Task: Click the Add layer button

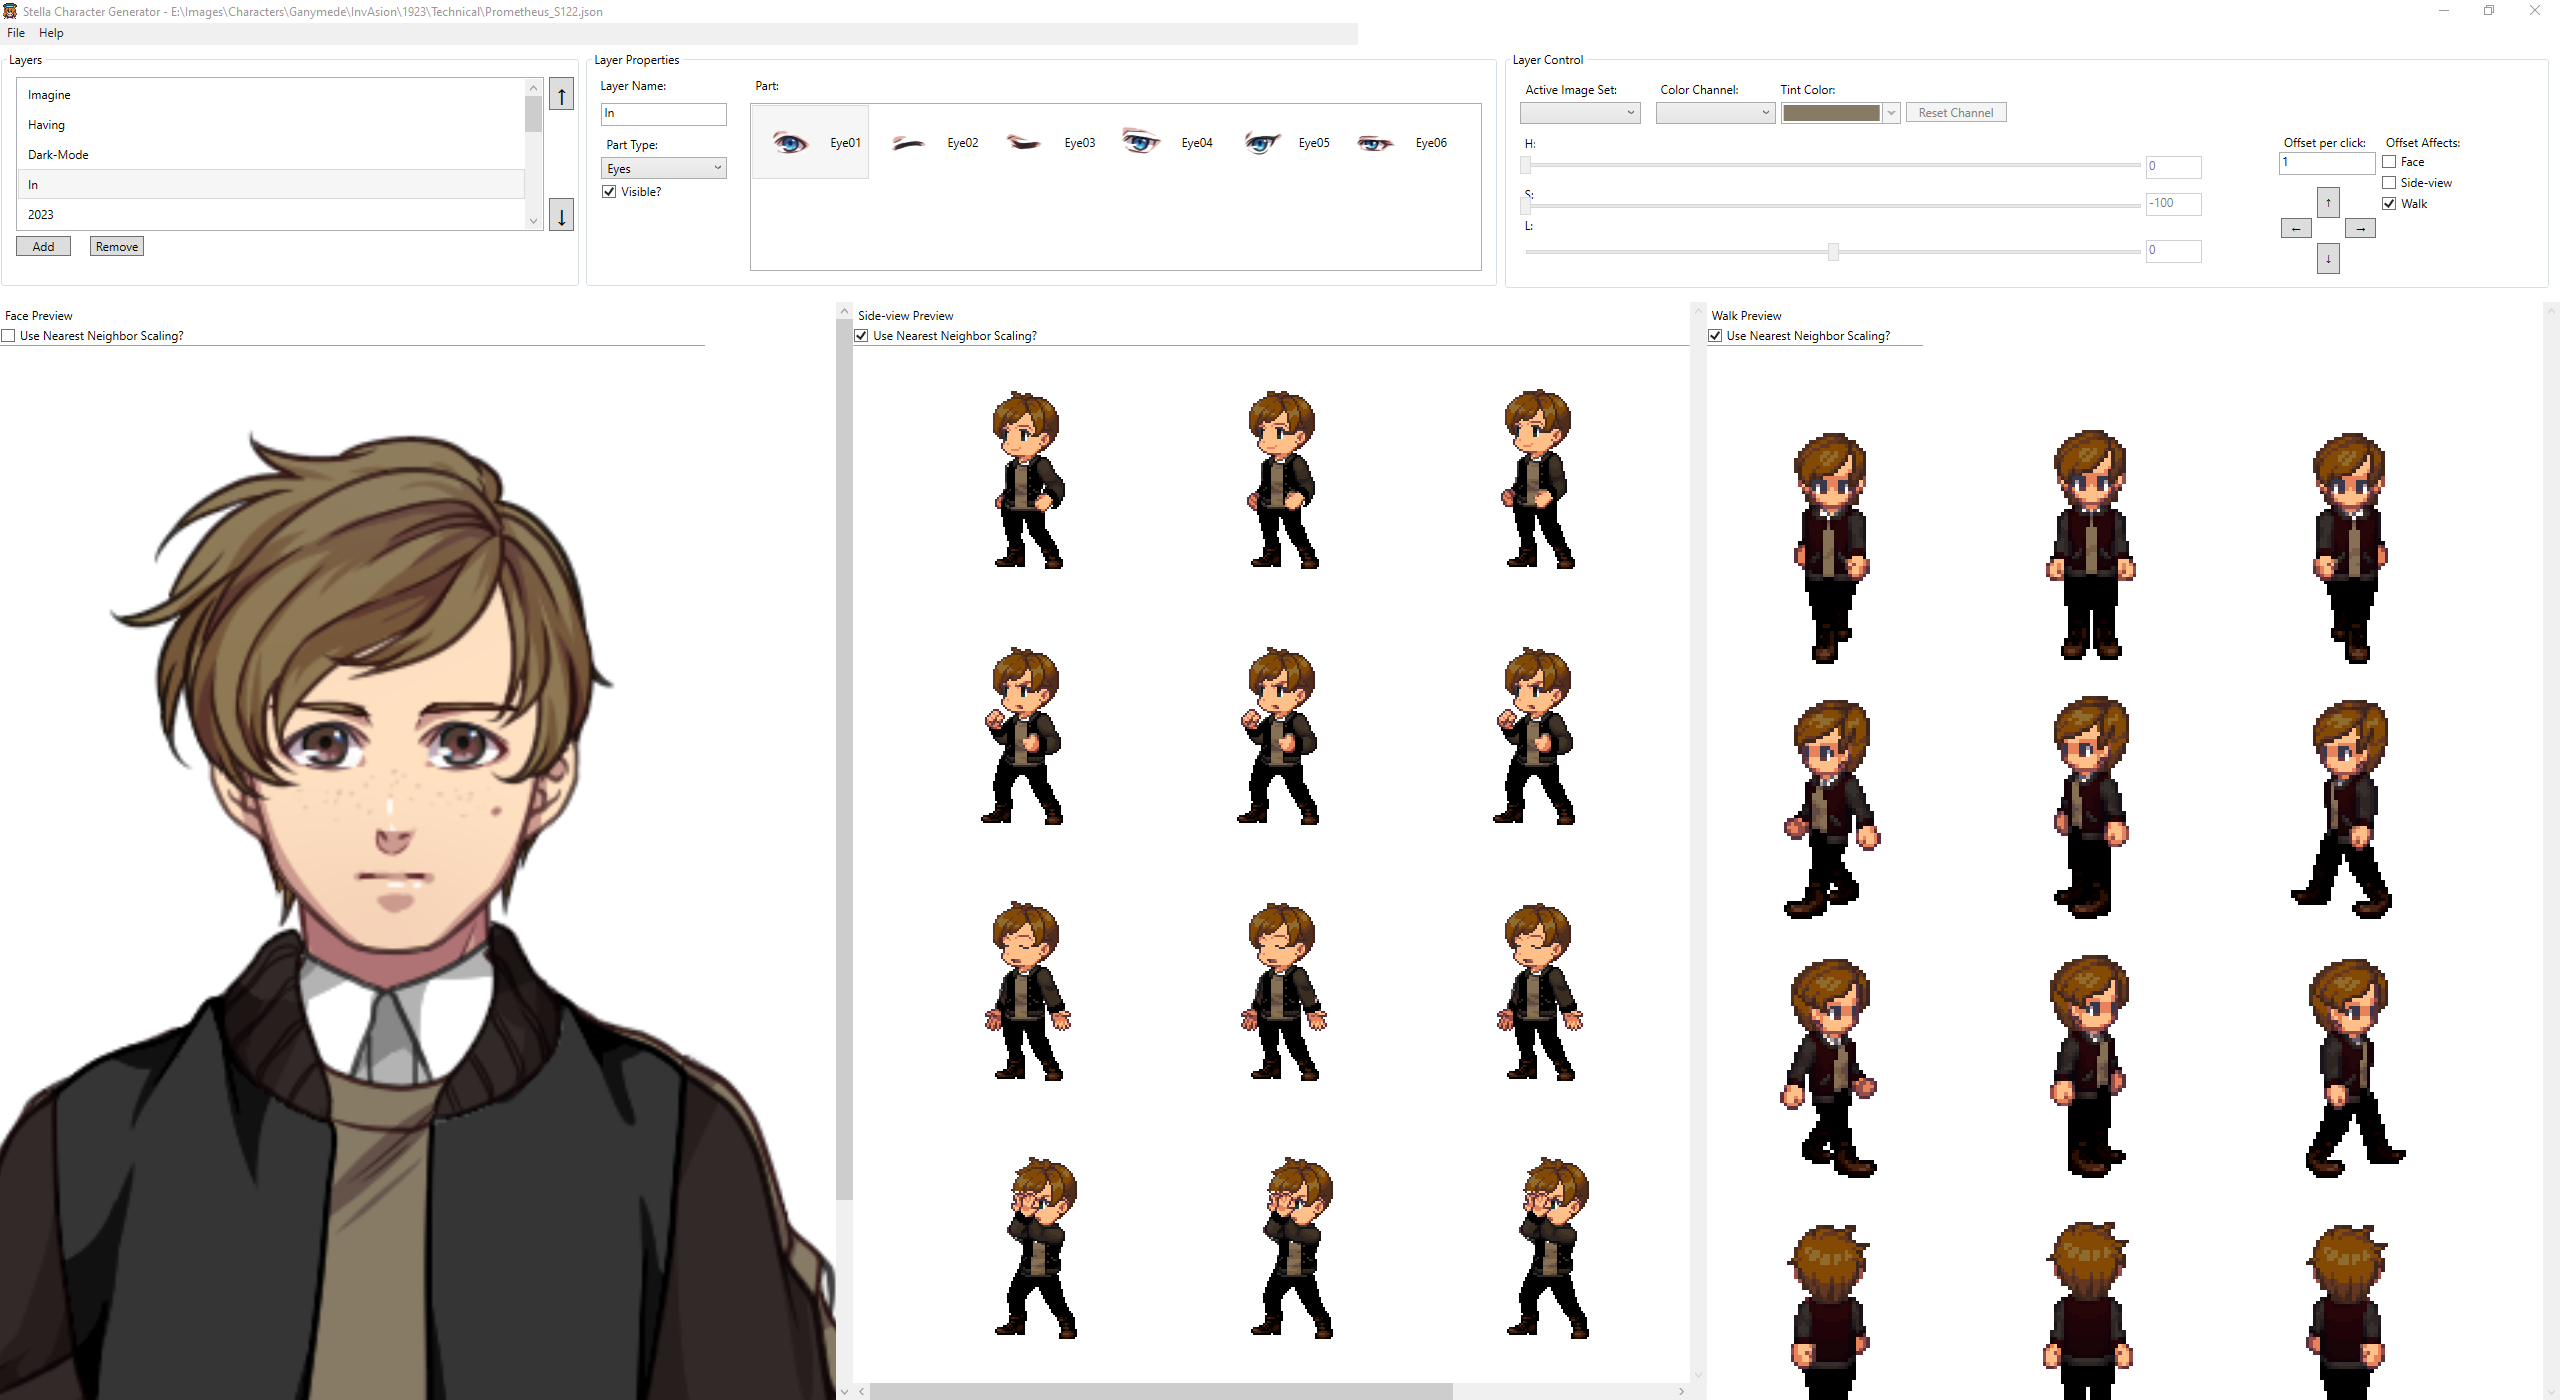Action: click(x=43, y=247)
